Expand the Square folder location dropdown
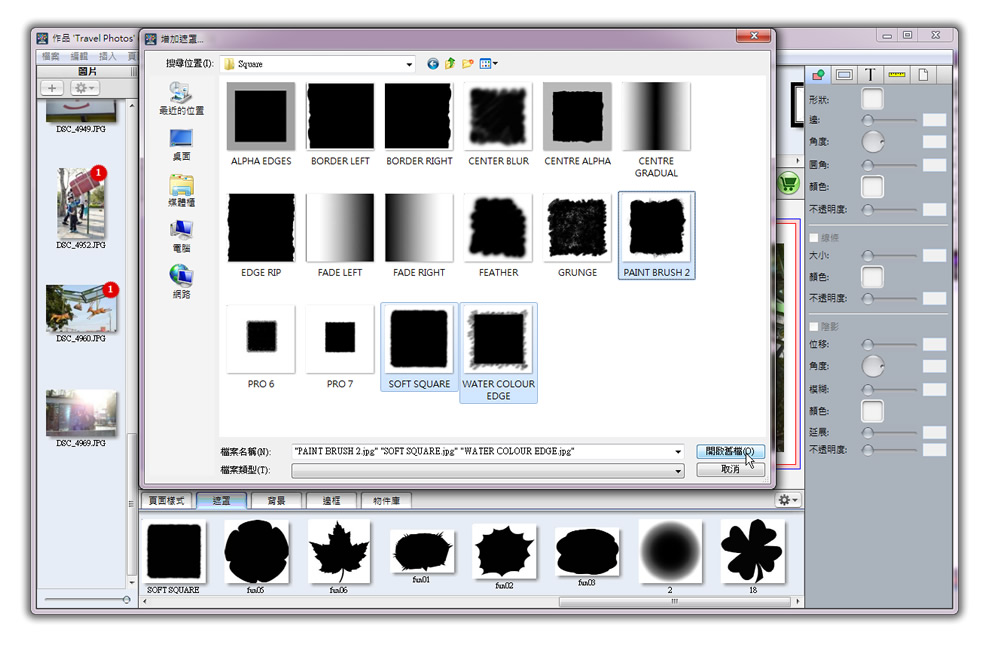This screenshot has width=992, height=645. coord(408,64)
